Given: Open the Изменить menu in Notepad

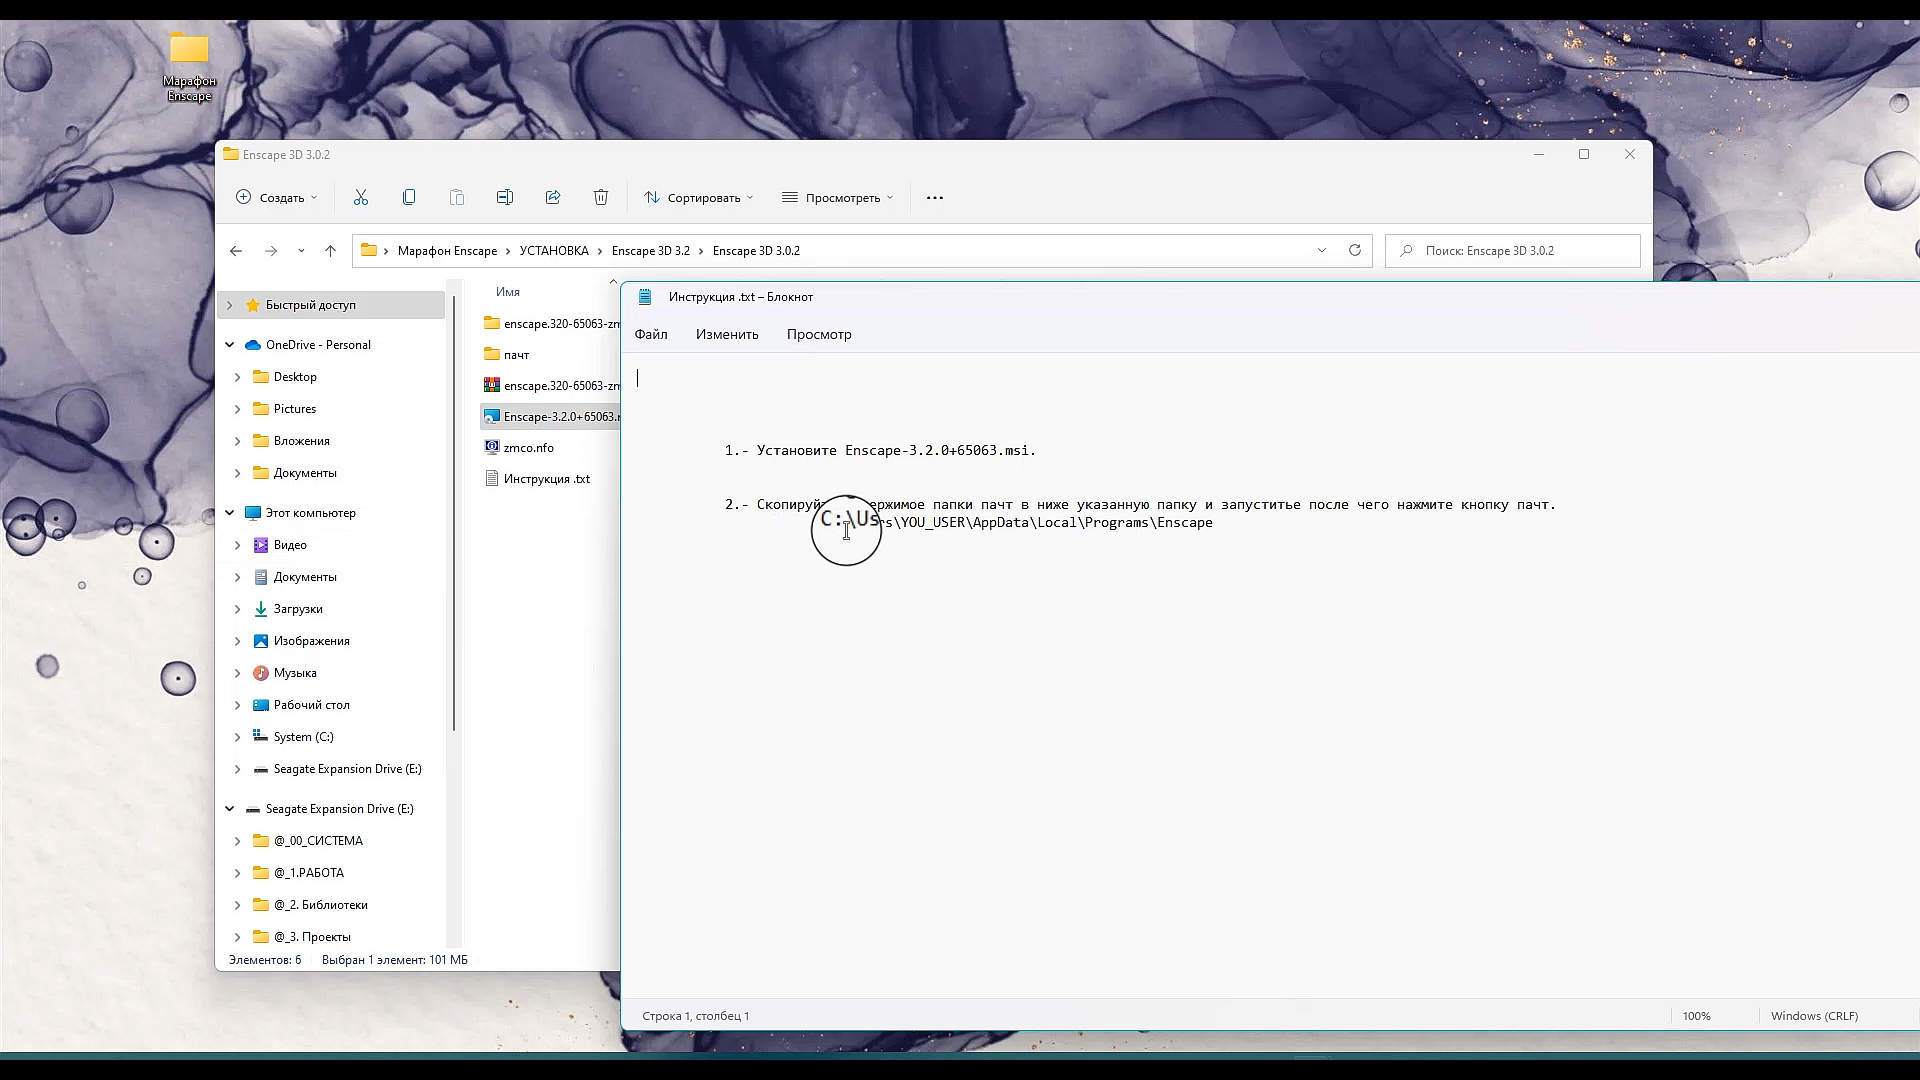Looking at the screenshot, I should (727, 334).
